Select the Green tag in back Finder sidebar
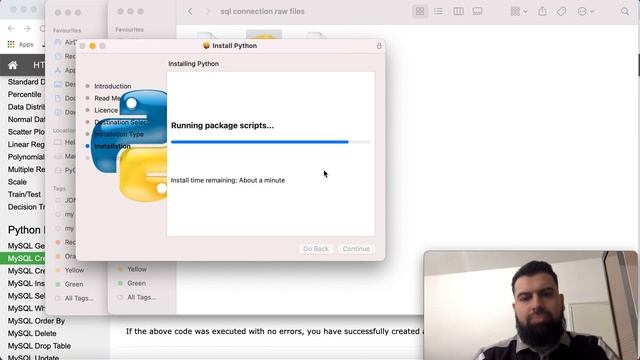Image resolution: width=640 pixels, height=360 pixels. click(x=74, y=284)
